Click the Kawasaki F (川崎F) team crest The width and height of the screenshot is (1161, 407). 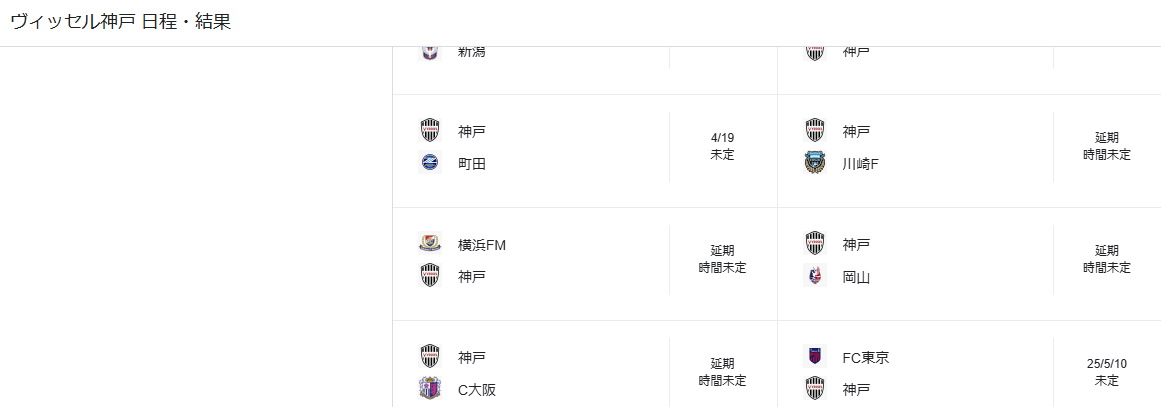(x=814, y=164)
